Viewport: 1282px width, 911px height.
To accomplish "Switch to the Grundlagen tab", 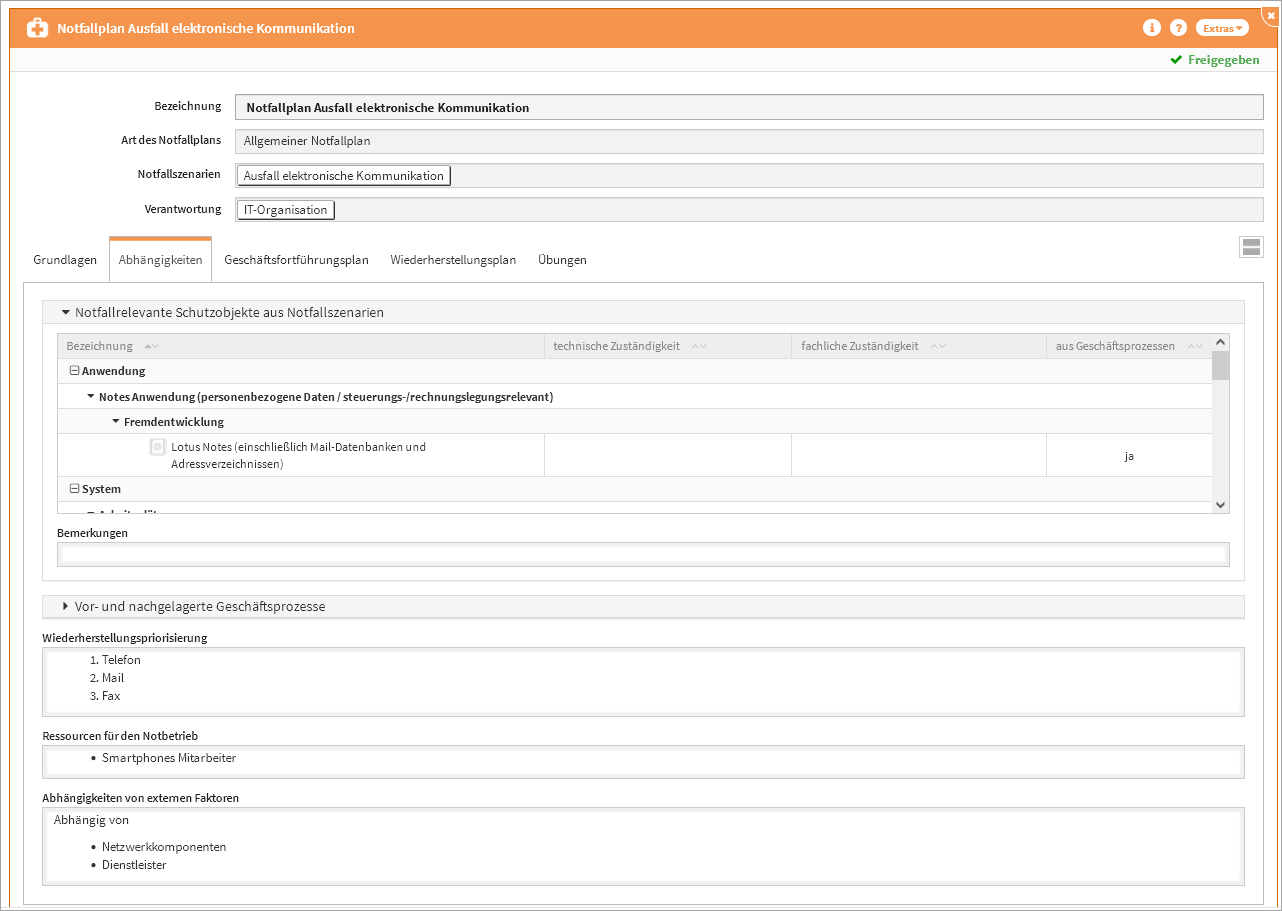I will 65,260.
